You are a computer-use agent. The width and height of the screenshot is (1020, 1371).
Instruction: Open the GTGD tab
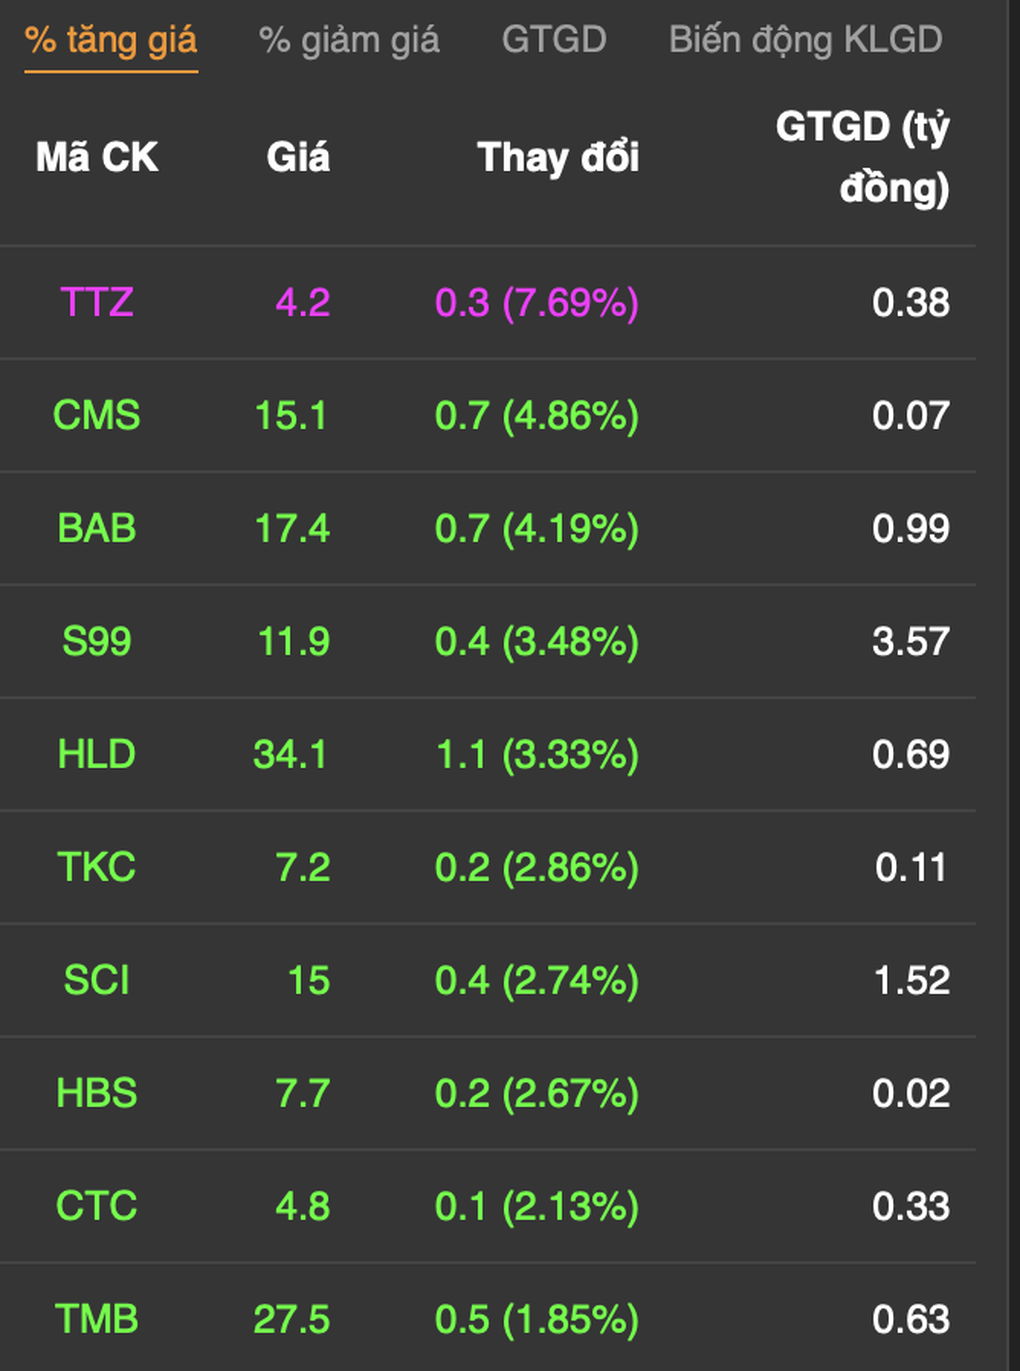click(x=554, y=40)
